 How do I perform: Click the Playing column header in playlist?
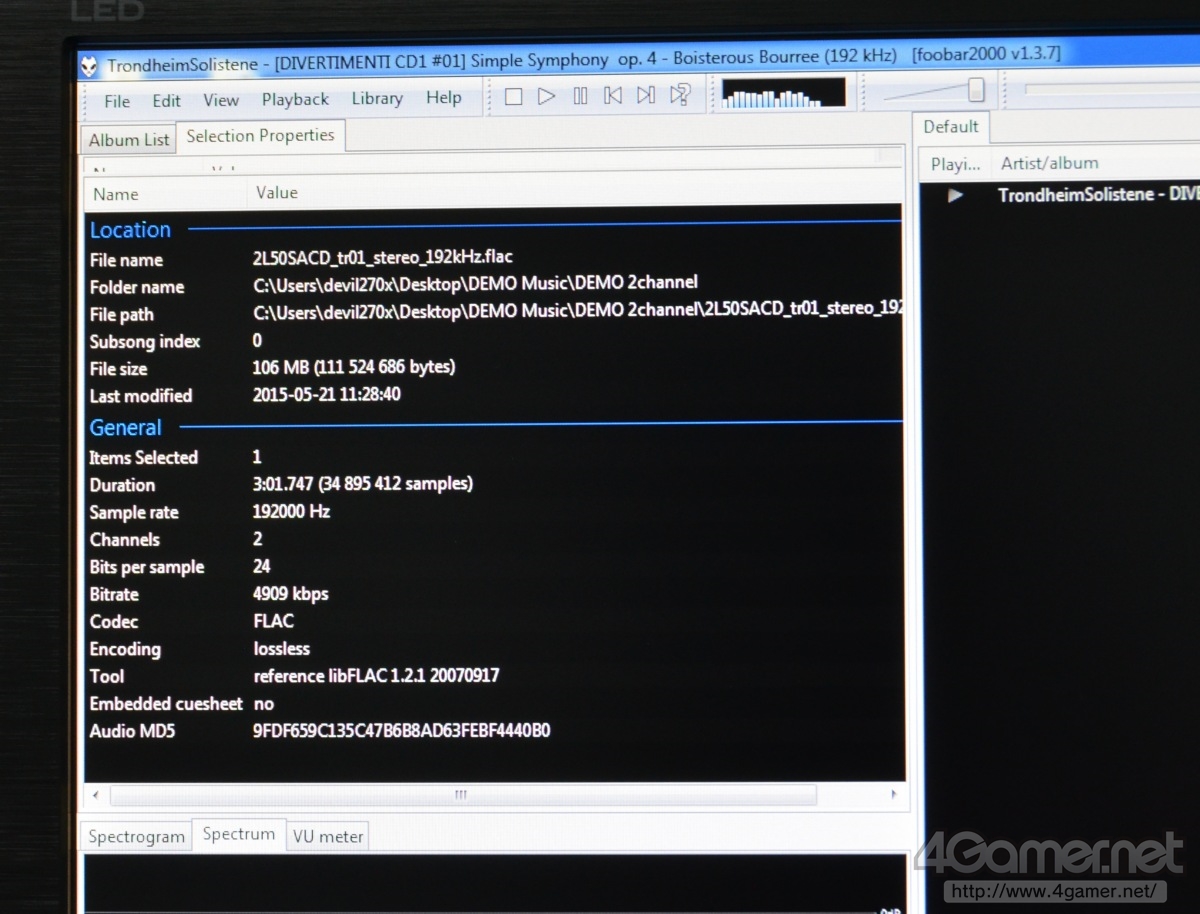click(x=955, y=164)
